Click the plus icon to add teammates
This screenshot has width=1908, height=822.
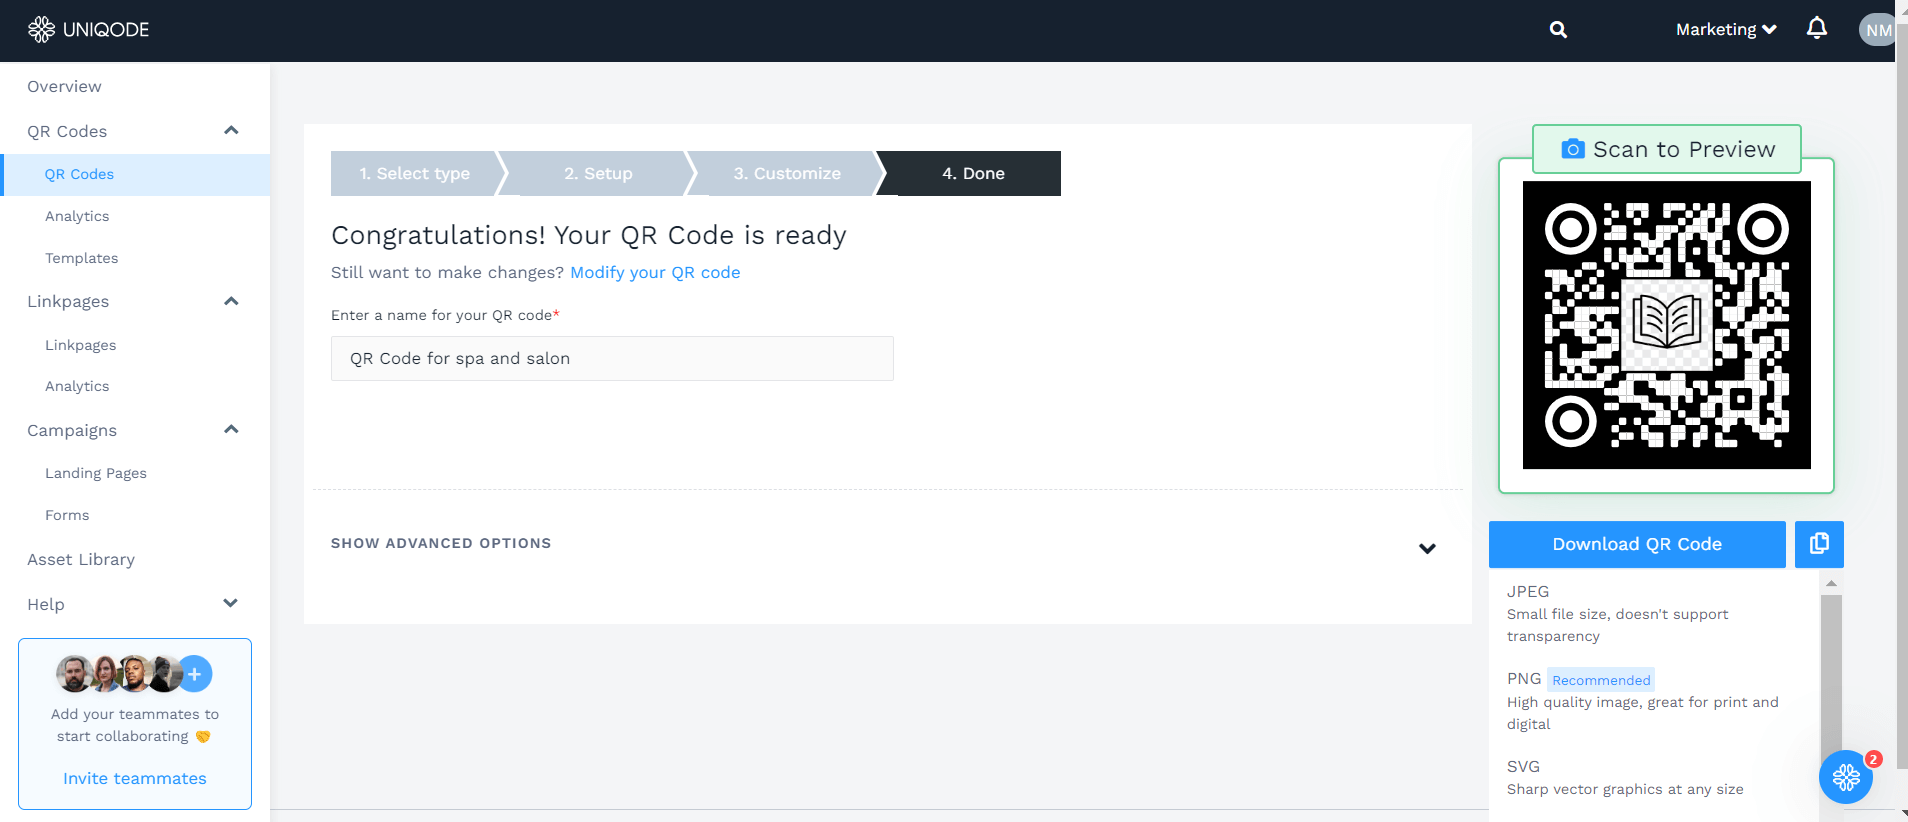click(x=195, y=674)
